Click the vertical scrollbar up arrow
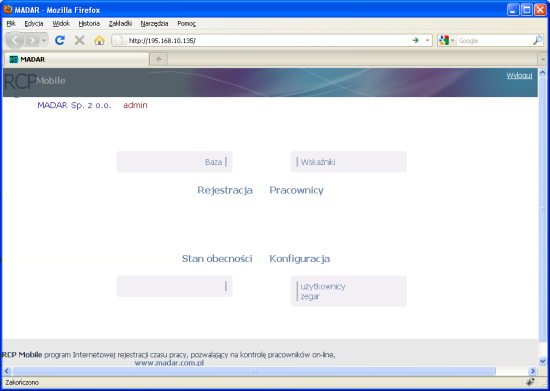Image resolution: width=550 pixels, height=391 pixels. coord(543,73)
